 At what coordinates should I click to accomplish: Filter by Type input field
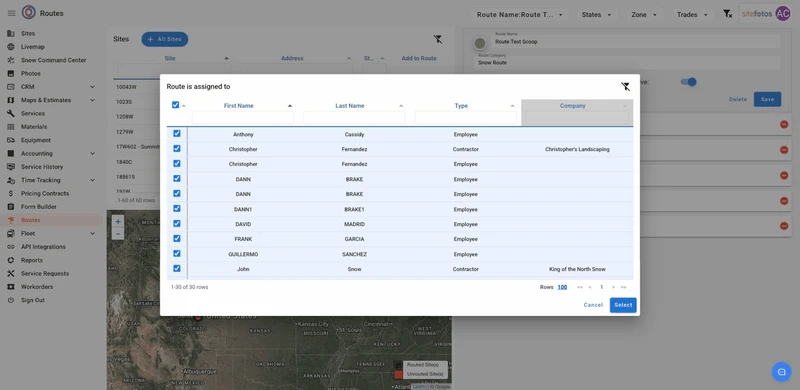[x=465, y=118]
